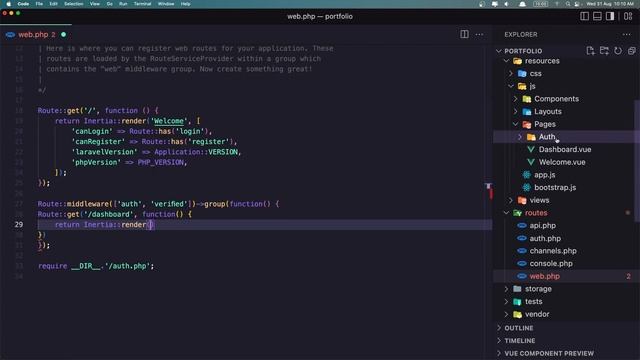Click the Dashboard.vue Vue file icon
Screen dimensions: 640x360
(531, 149)
